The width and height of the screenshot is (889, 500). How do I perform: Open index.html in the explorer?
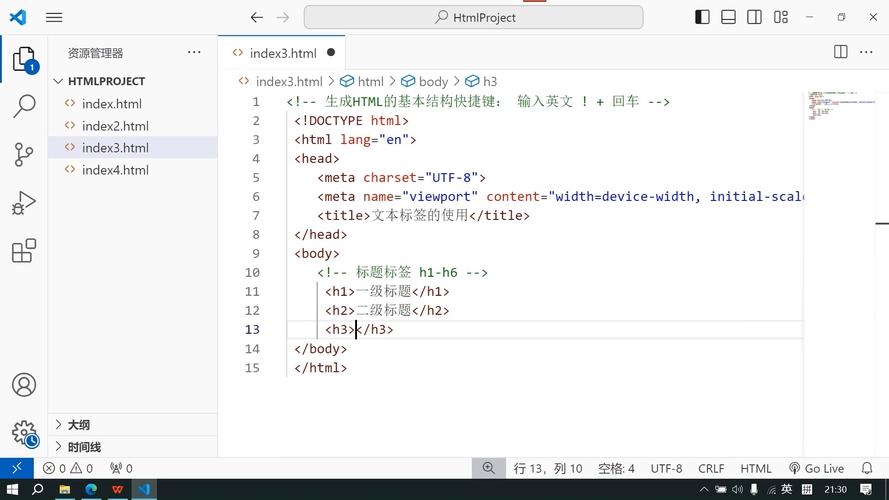112,104
